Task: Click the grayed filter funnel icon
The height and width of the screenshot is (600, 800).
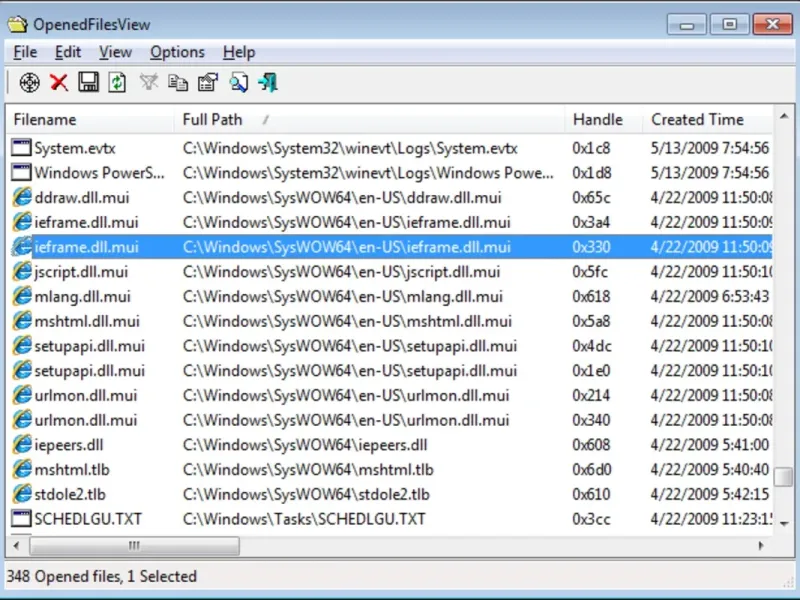Action: click(x=148, y=82)
